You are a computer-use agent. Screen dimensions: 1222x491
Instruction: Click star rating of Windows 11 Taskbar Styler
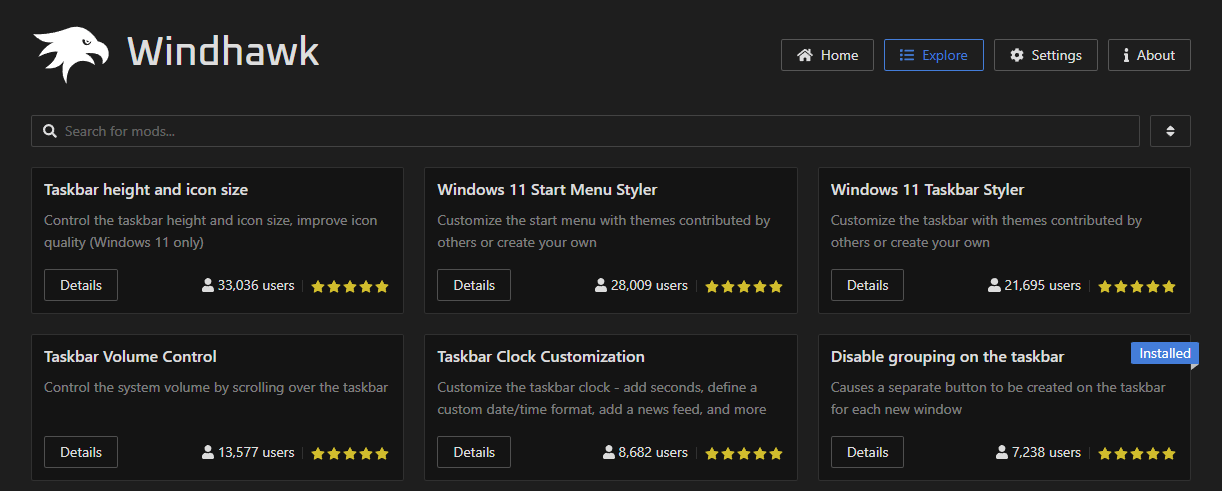click(x=1137, y=286)
